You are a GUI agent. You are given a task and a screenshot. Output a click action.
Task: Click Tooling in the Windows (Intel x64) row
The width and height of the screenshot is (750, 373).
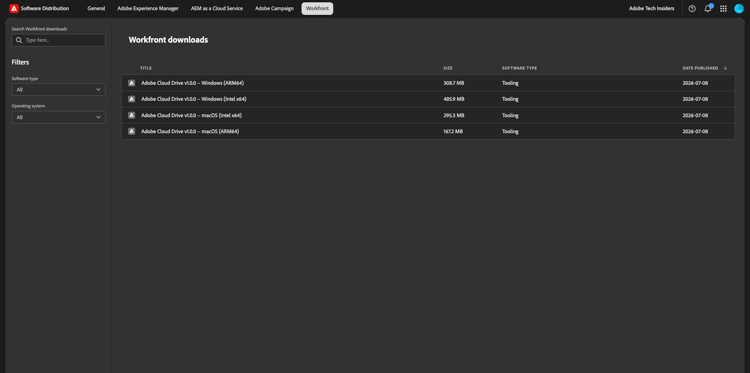pyautogui.click(x=510, y=99)
